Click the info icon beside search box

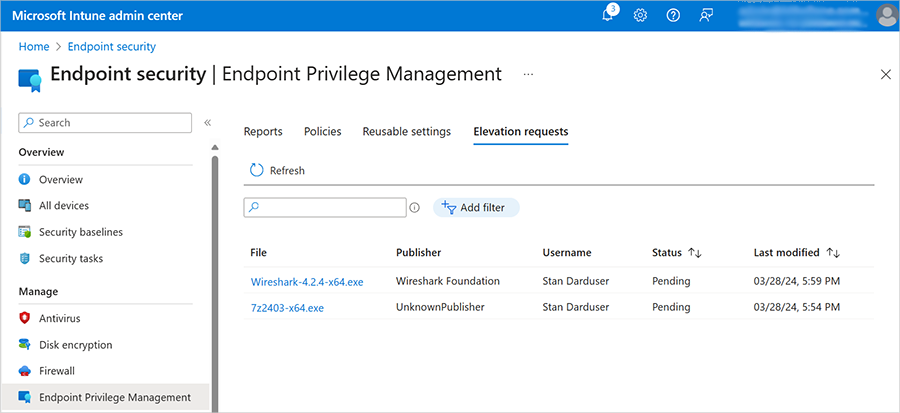tap(414, 208)
